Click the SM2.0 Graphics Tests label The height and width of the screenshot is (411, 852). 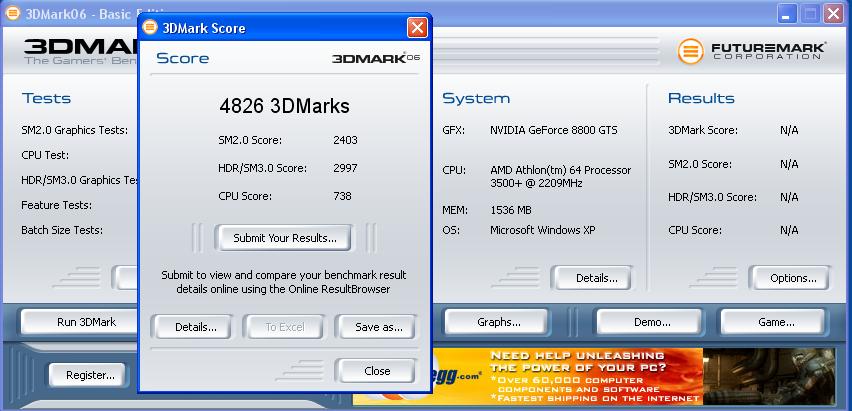tap(74, 130)
